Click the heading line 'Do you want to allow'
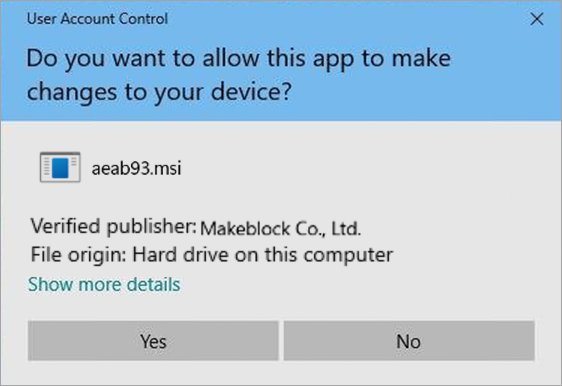 click(238, 58)
